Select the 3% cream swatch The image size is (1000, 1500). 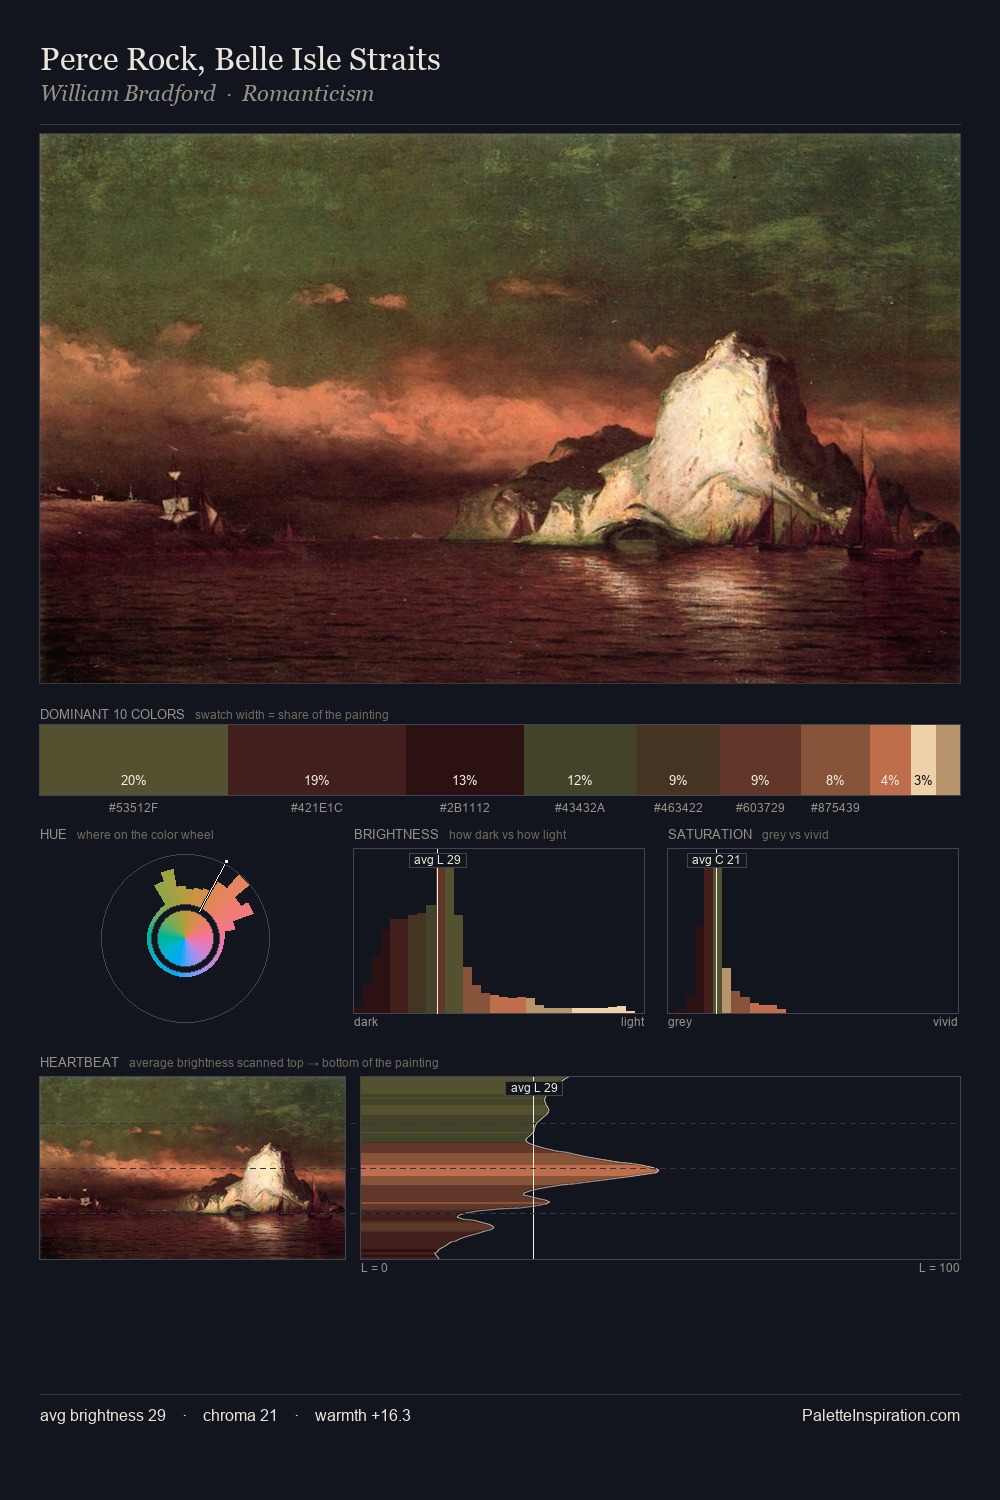click(x=923, y=760)
